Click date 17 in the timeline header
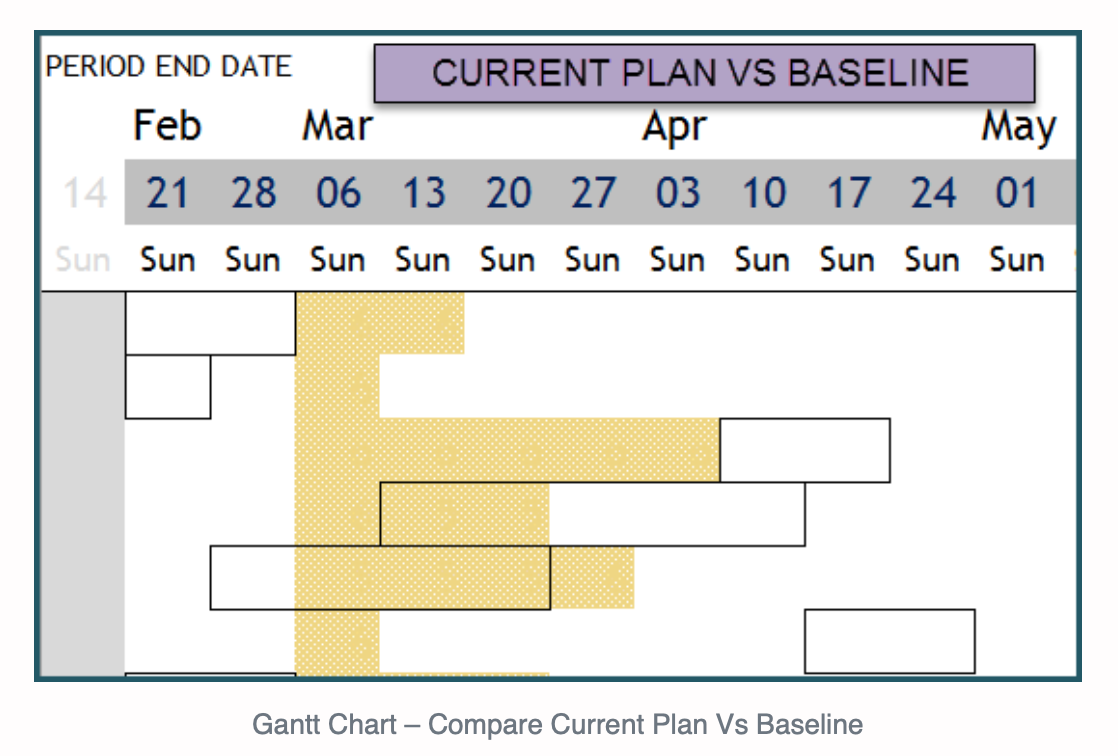Viewport: 1118px width, 756px height. (848, 193)
